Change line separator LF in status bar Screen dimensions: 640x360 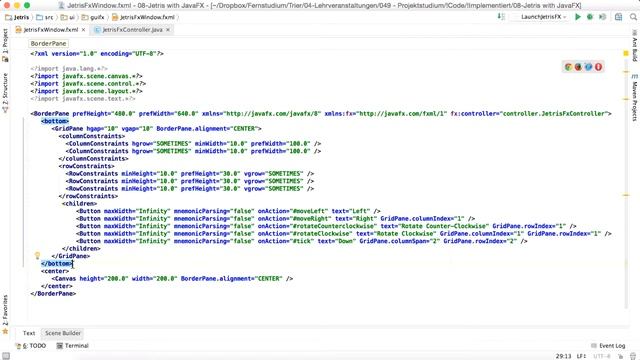[582, 356]
